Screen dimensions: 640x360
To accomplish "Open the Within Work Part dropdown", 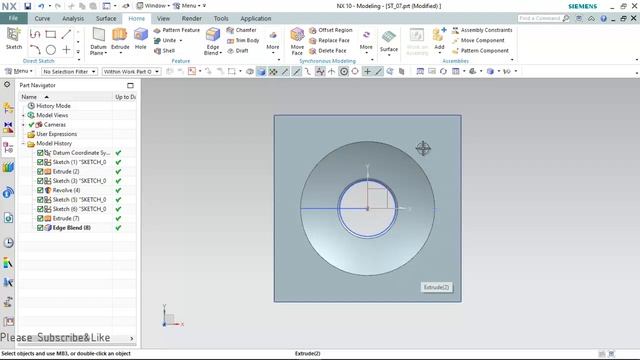I will click(x=131, y=71).
